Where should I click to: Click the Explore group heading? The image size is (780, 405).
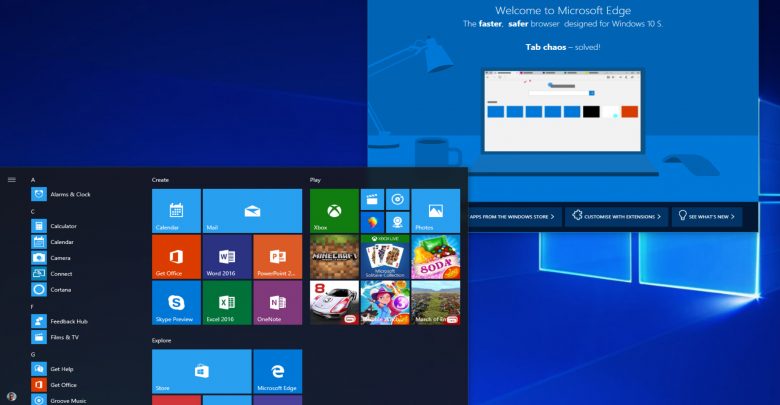[161, 340]
